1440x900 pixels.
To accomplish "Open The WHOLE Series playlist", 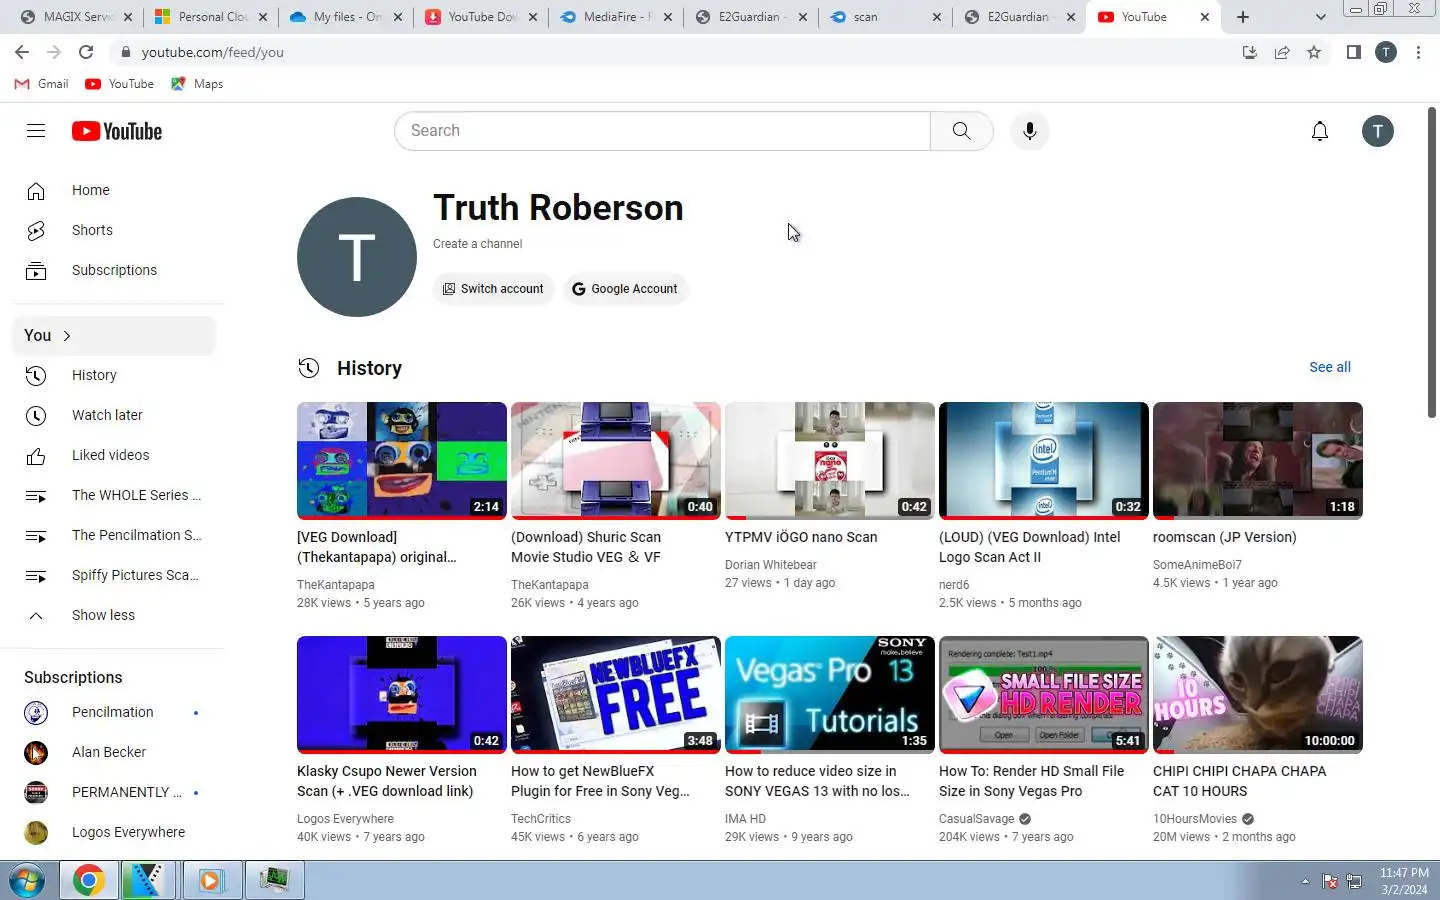I will [x=113, y=495].
